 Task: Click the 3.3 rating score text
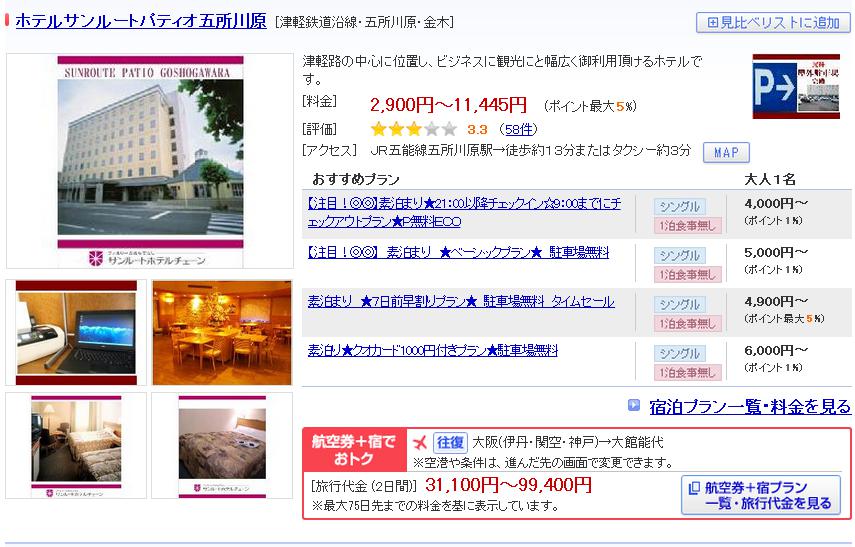pyautogui.click(x=477, y=130)
